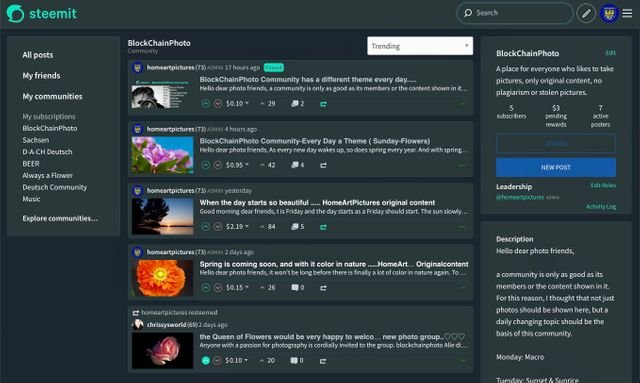640x383 pixels.
Task: Click Edit next to BlockChainPhoto
Action: point(610,53)
